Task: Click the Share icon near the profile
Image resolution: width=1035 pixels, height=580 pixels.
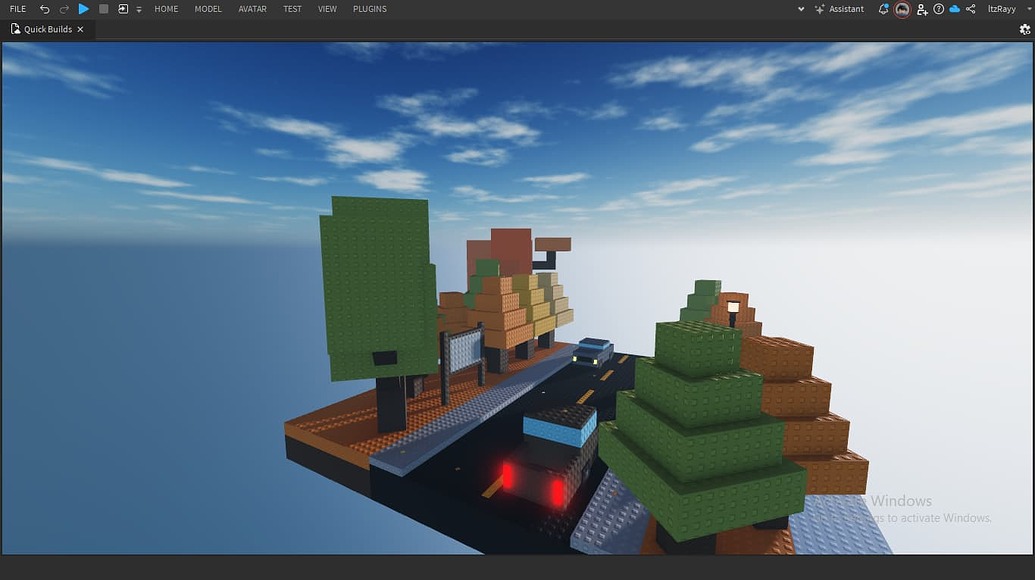Action: 970,9
